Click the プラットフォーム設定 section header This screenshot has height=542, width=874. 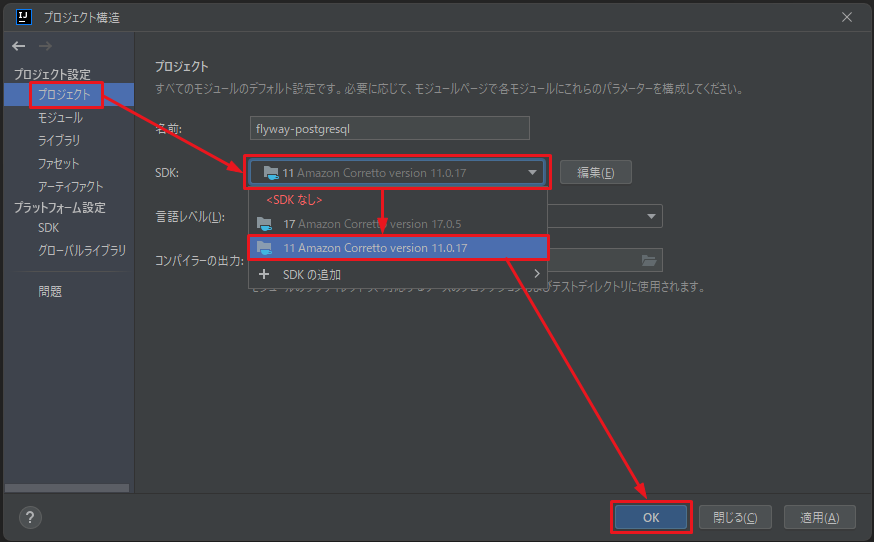coord(60,207)
